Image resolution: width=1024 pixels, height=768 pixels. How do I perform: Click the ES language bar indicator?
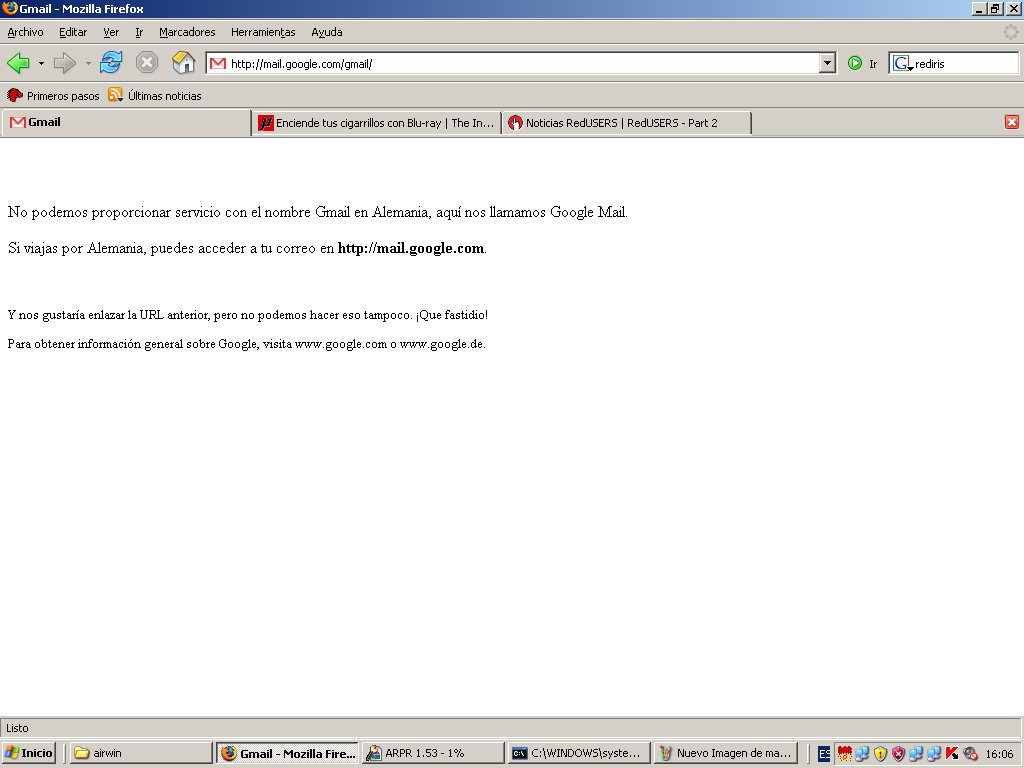tap(824, 753)
